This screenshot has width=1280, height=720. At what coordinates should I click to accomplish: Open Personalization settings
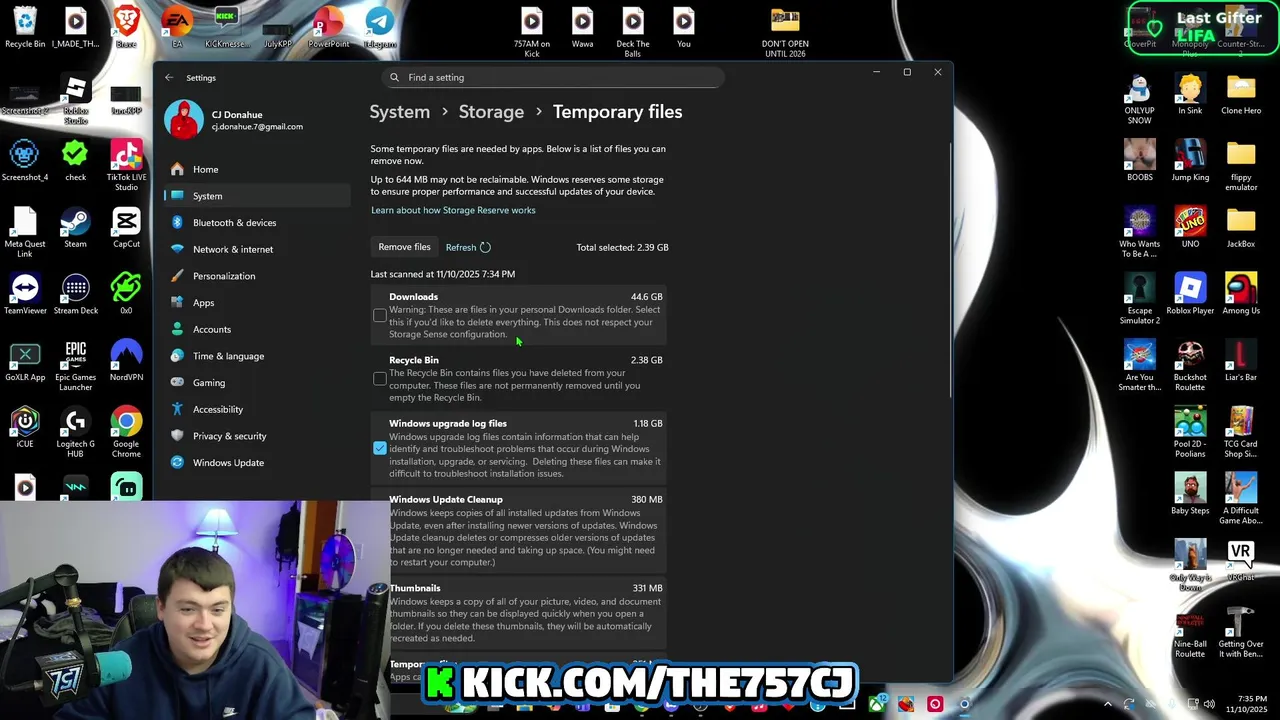click(x=257, y=276)
